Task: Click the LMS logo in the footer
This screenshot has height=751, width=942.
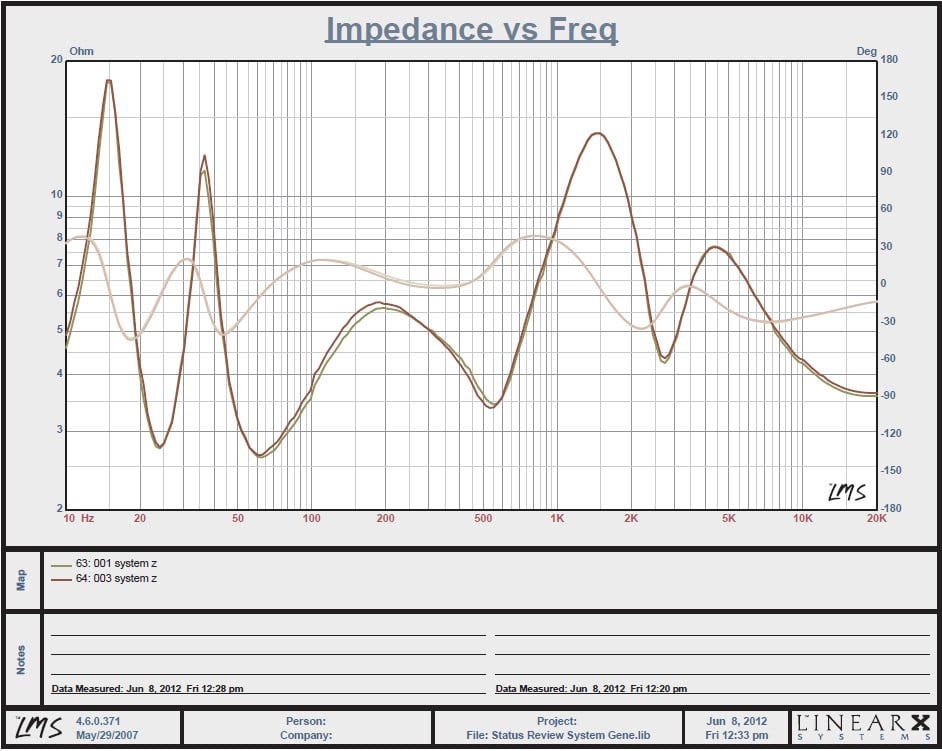Action: pyautogui.click(x=38, y=727)
